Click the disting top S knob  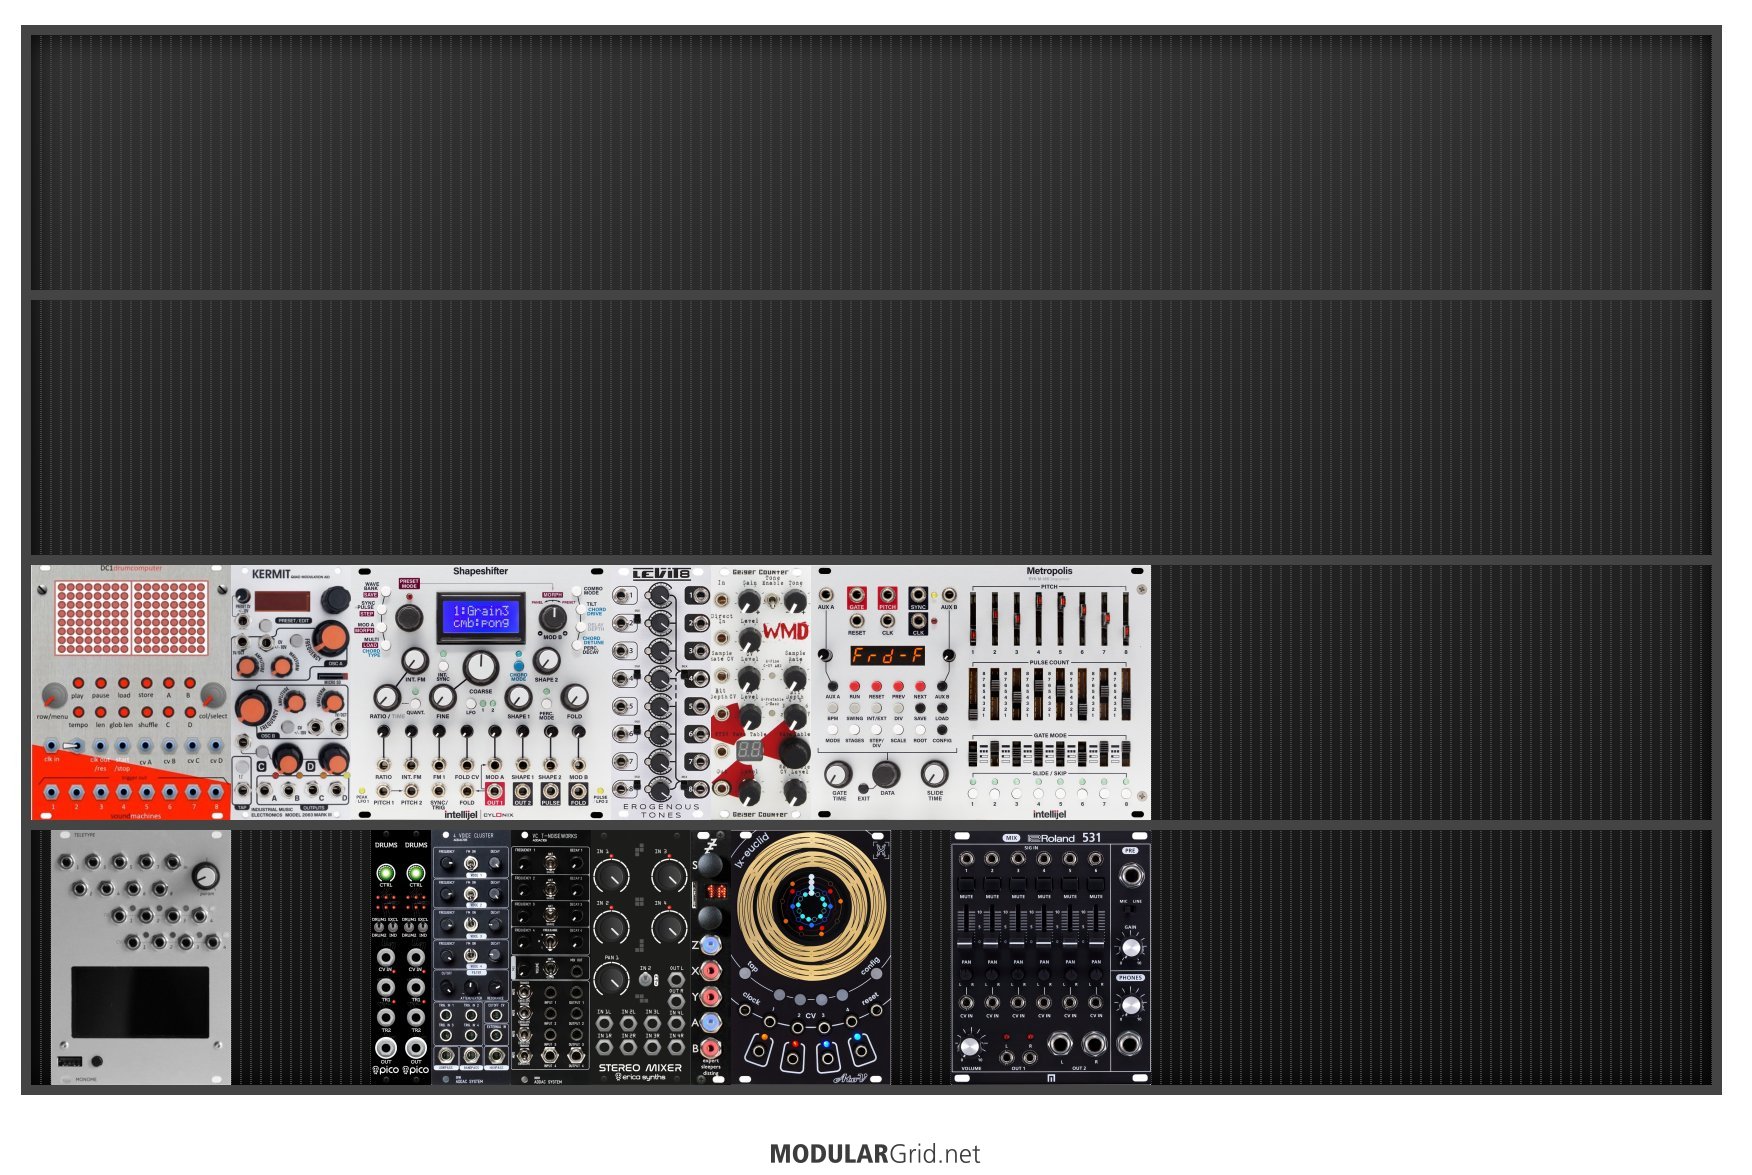[x=710, y=864]
